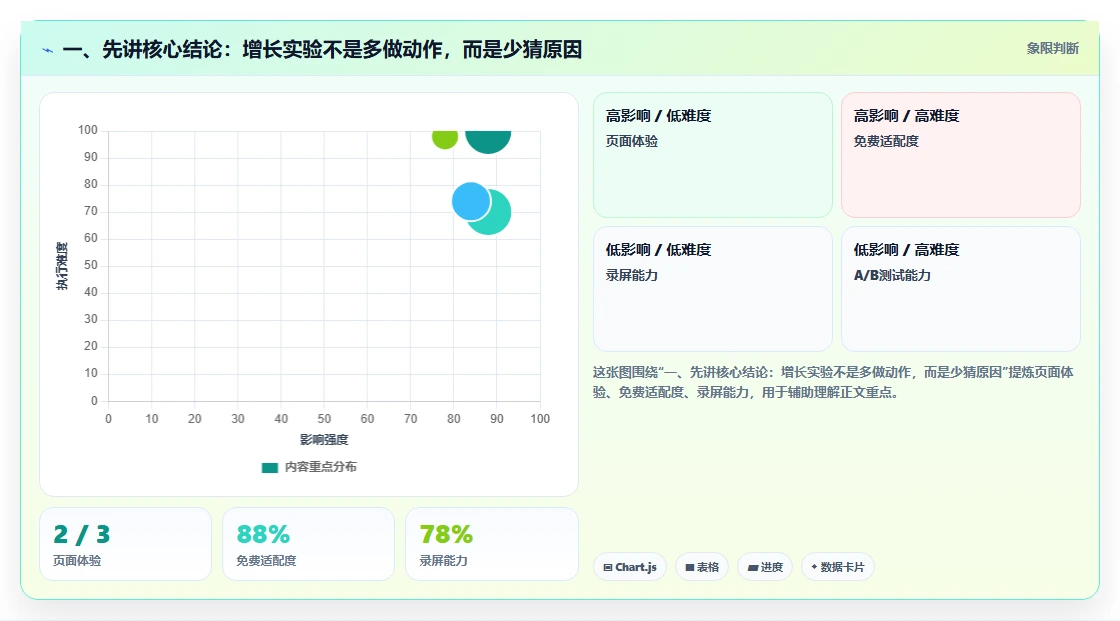Click the 数据卡片 tag

[x=838, y=567]
